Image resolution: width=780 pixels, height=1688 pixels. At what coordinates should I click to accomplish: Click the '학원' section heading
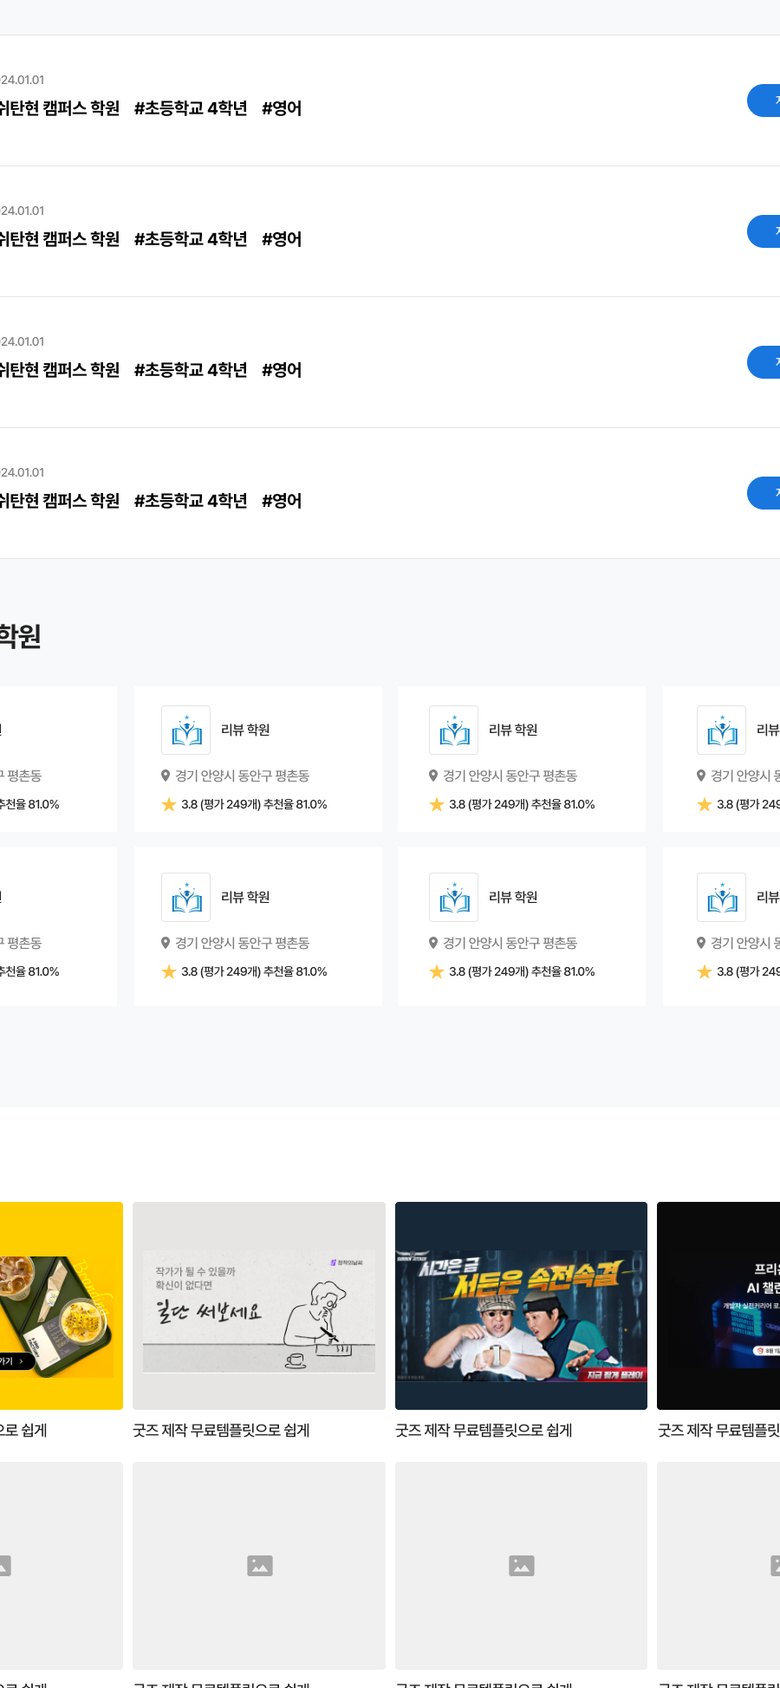coord(20,637)
